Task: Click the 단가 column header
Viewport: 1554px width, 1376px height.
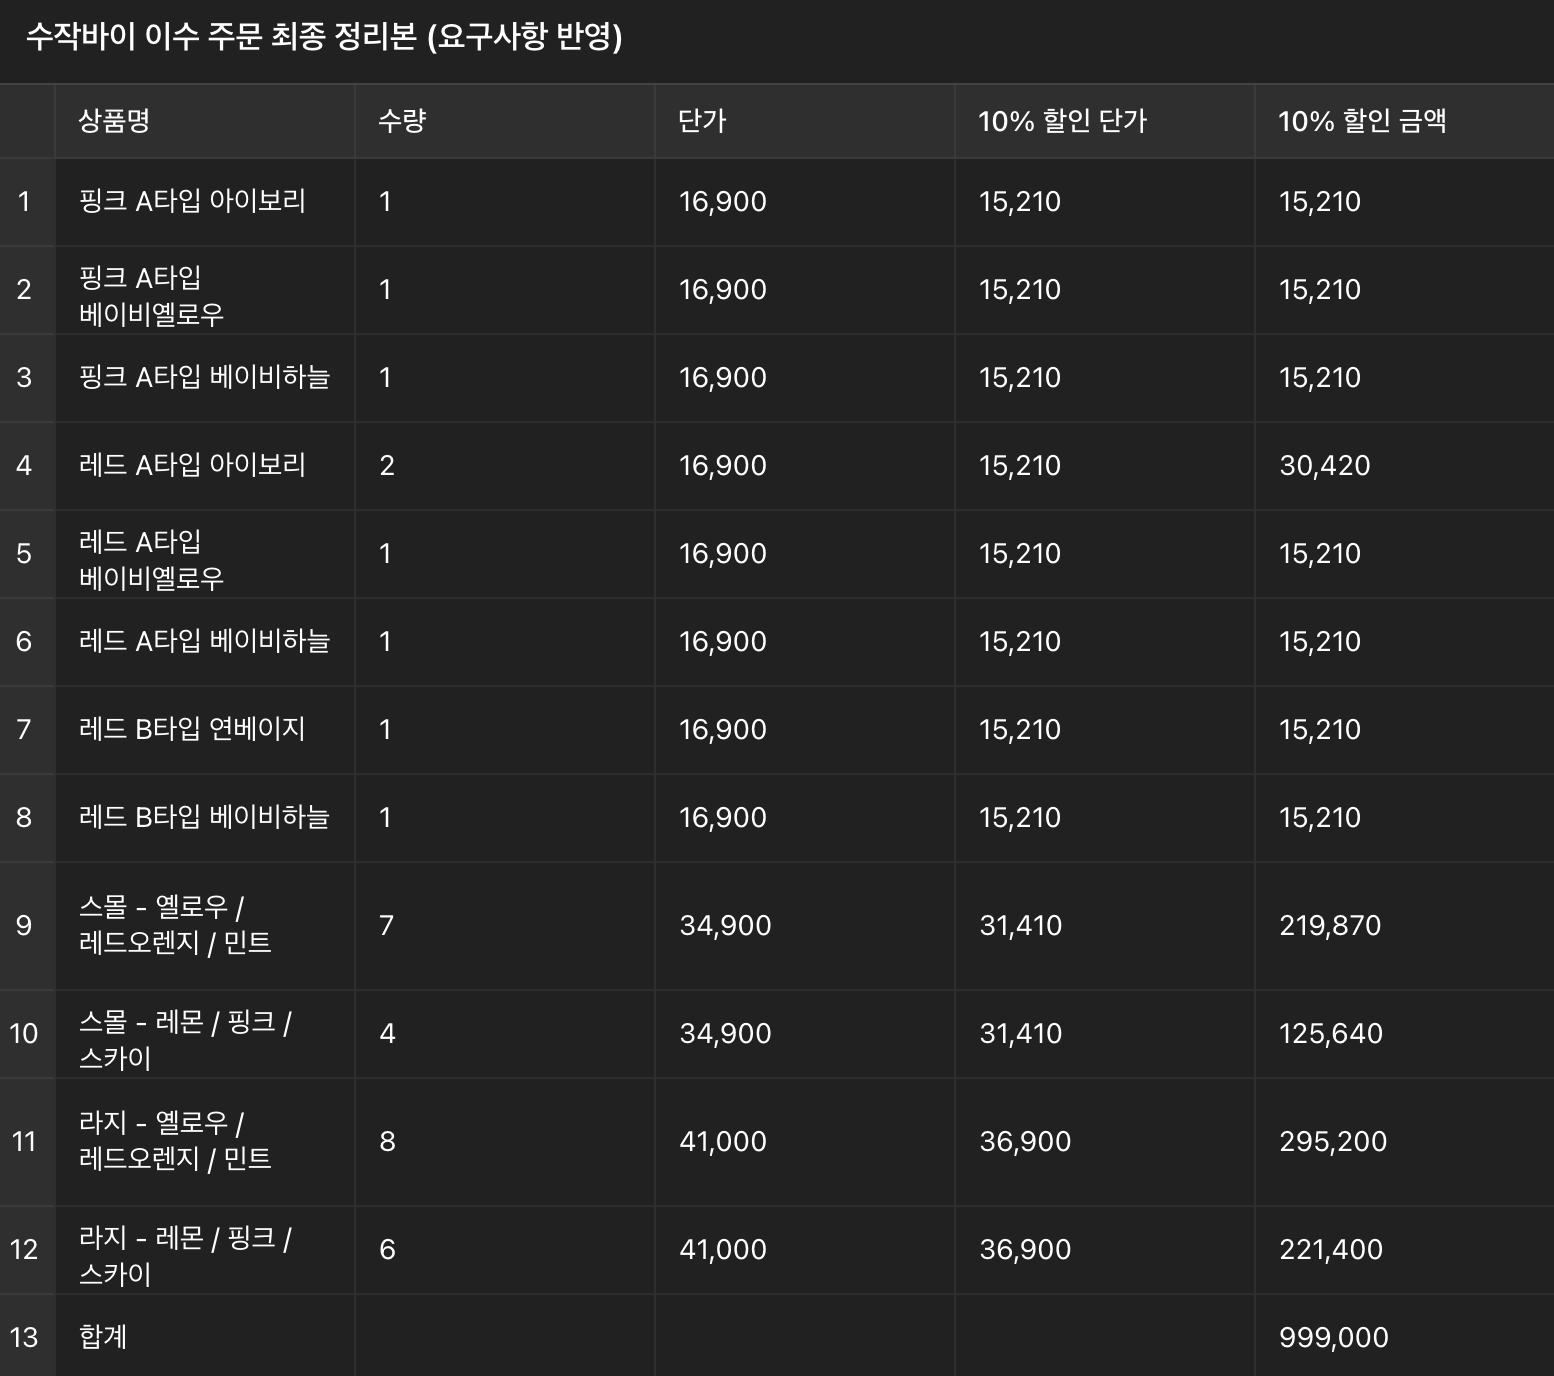Action: tap(702, 121)
